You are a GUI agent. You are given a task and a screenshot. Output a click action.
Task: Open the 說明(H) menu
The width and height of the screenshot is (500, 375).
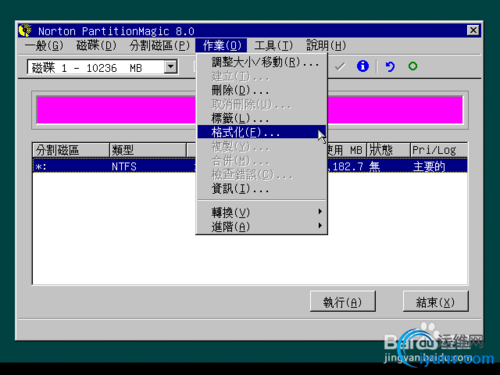[x=326, y=46]
